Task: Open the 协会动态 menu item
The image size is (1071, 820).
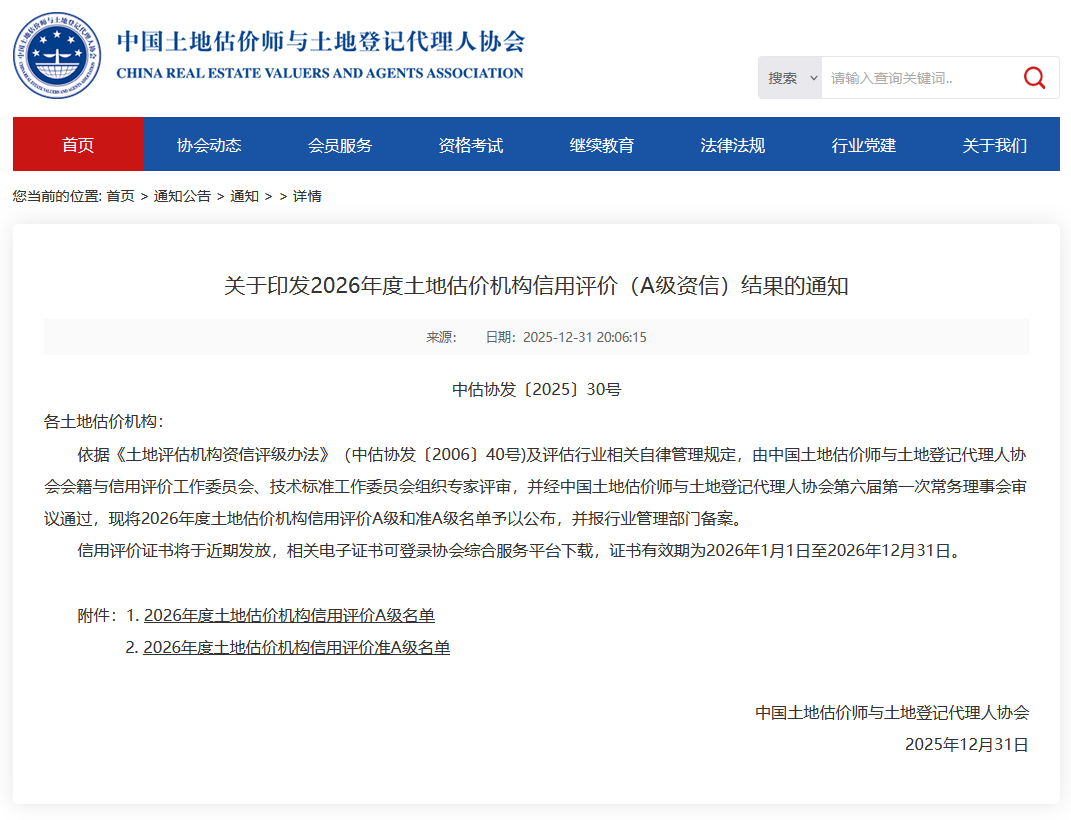Action: coord(209,145)
